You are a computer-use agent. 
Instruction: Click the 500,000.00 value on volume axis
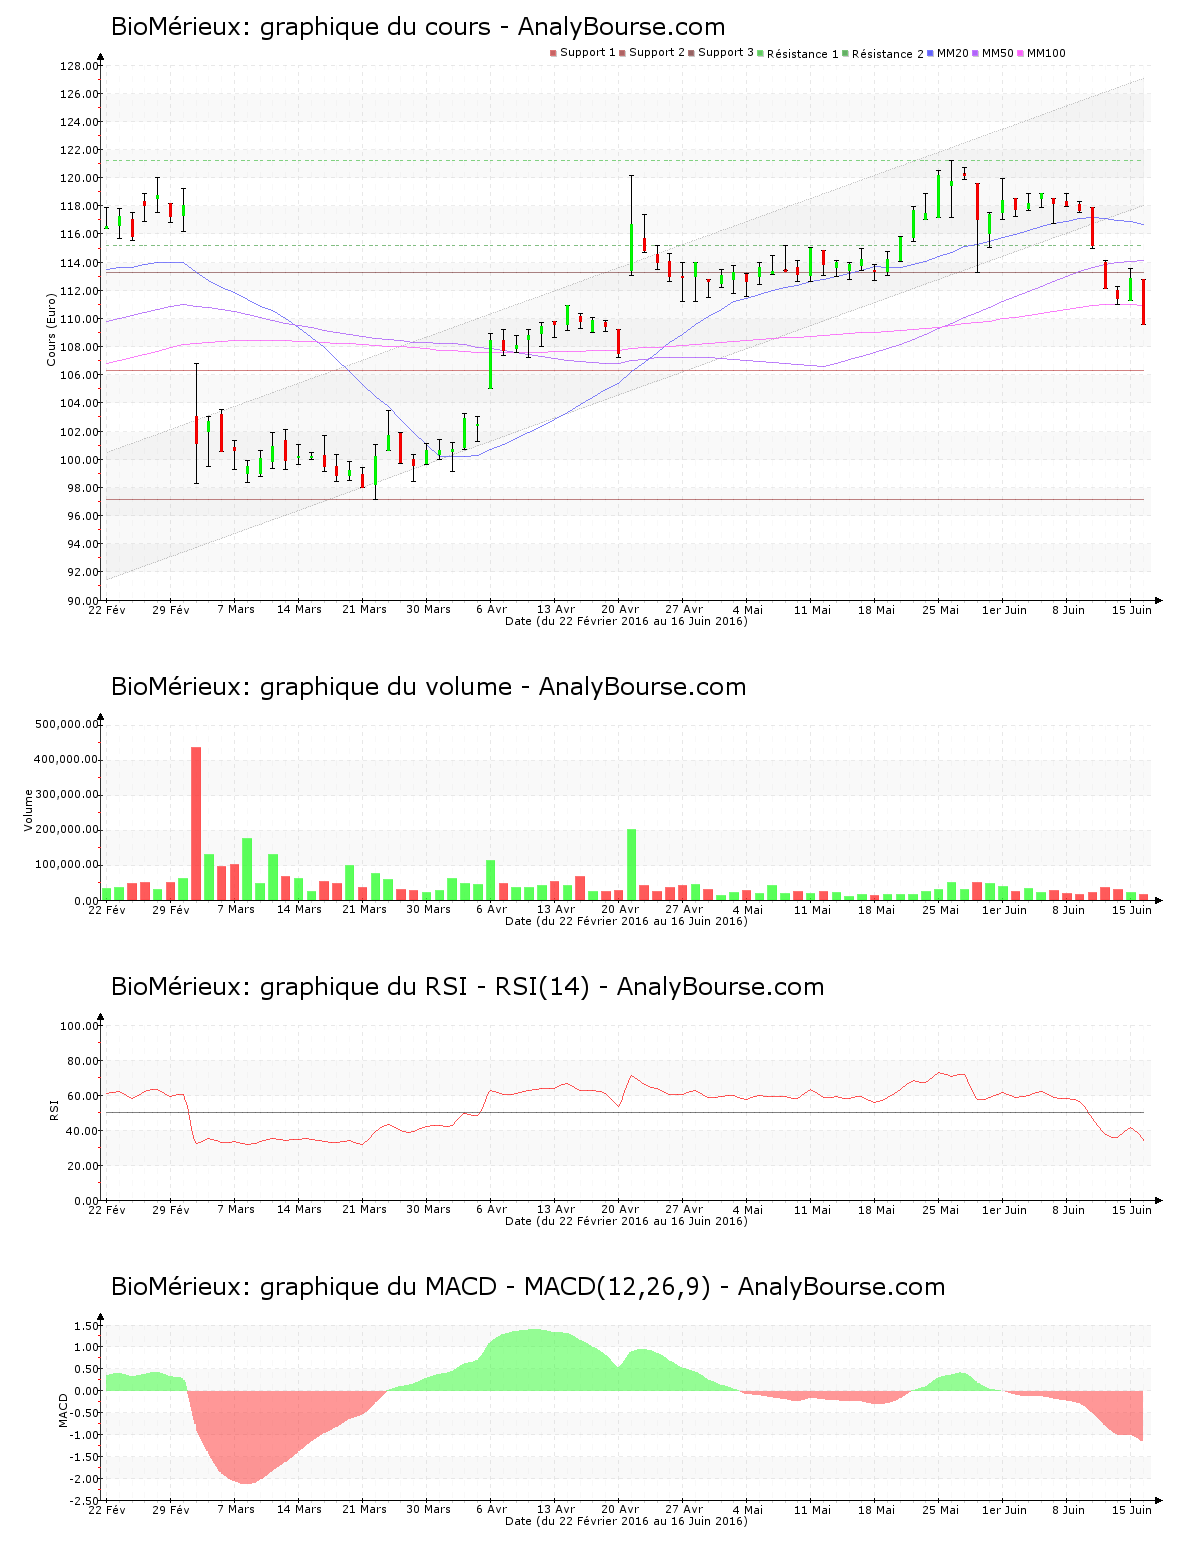pos(67,724)
